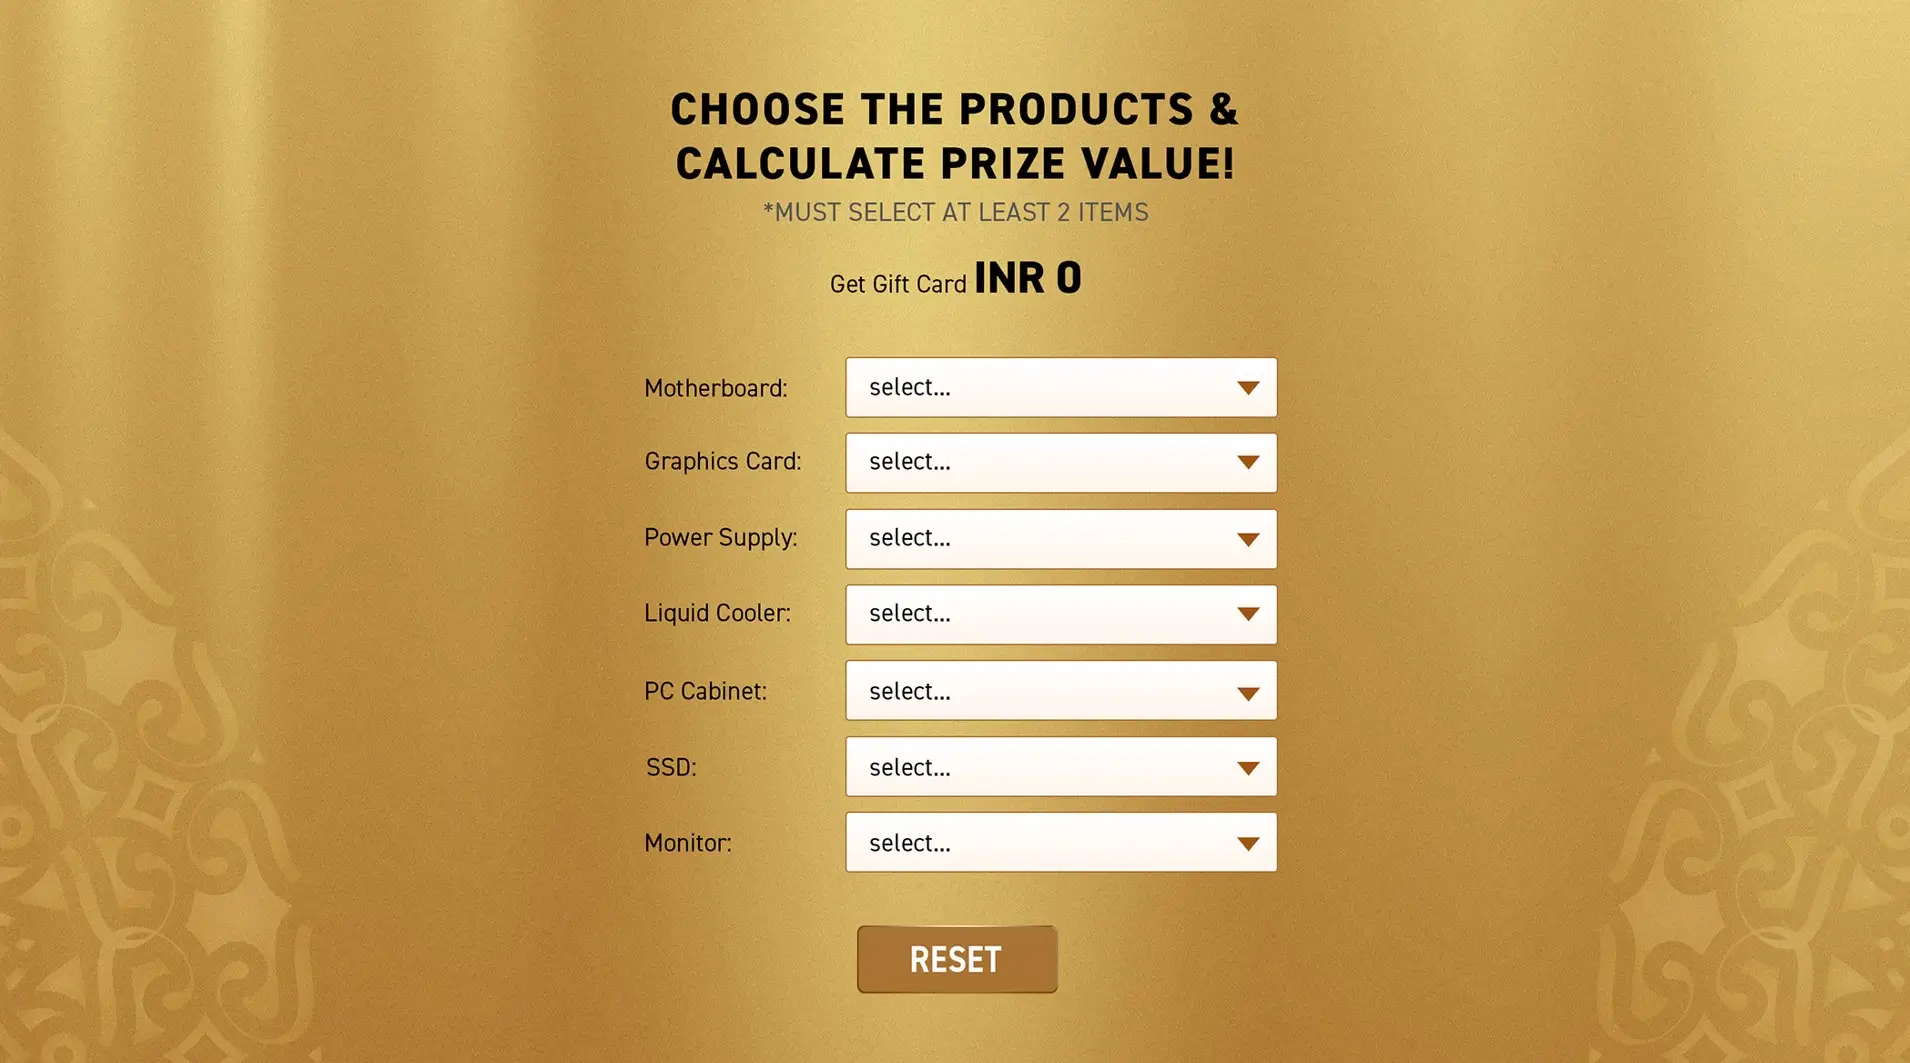Viewport: 1910px width, 1063px height.
Task: Click the Graphics Card dropdown arrow icon
Action: tap(1248, 462)
